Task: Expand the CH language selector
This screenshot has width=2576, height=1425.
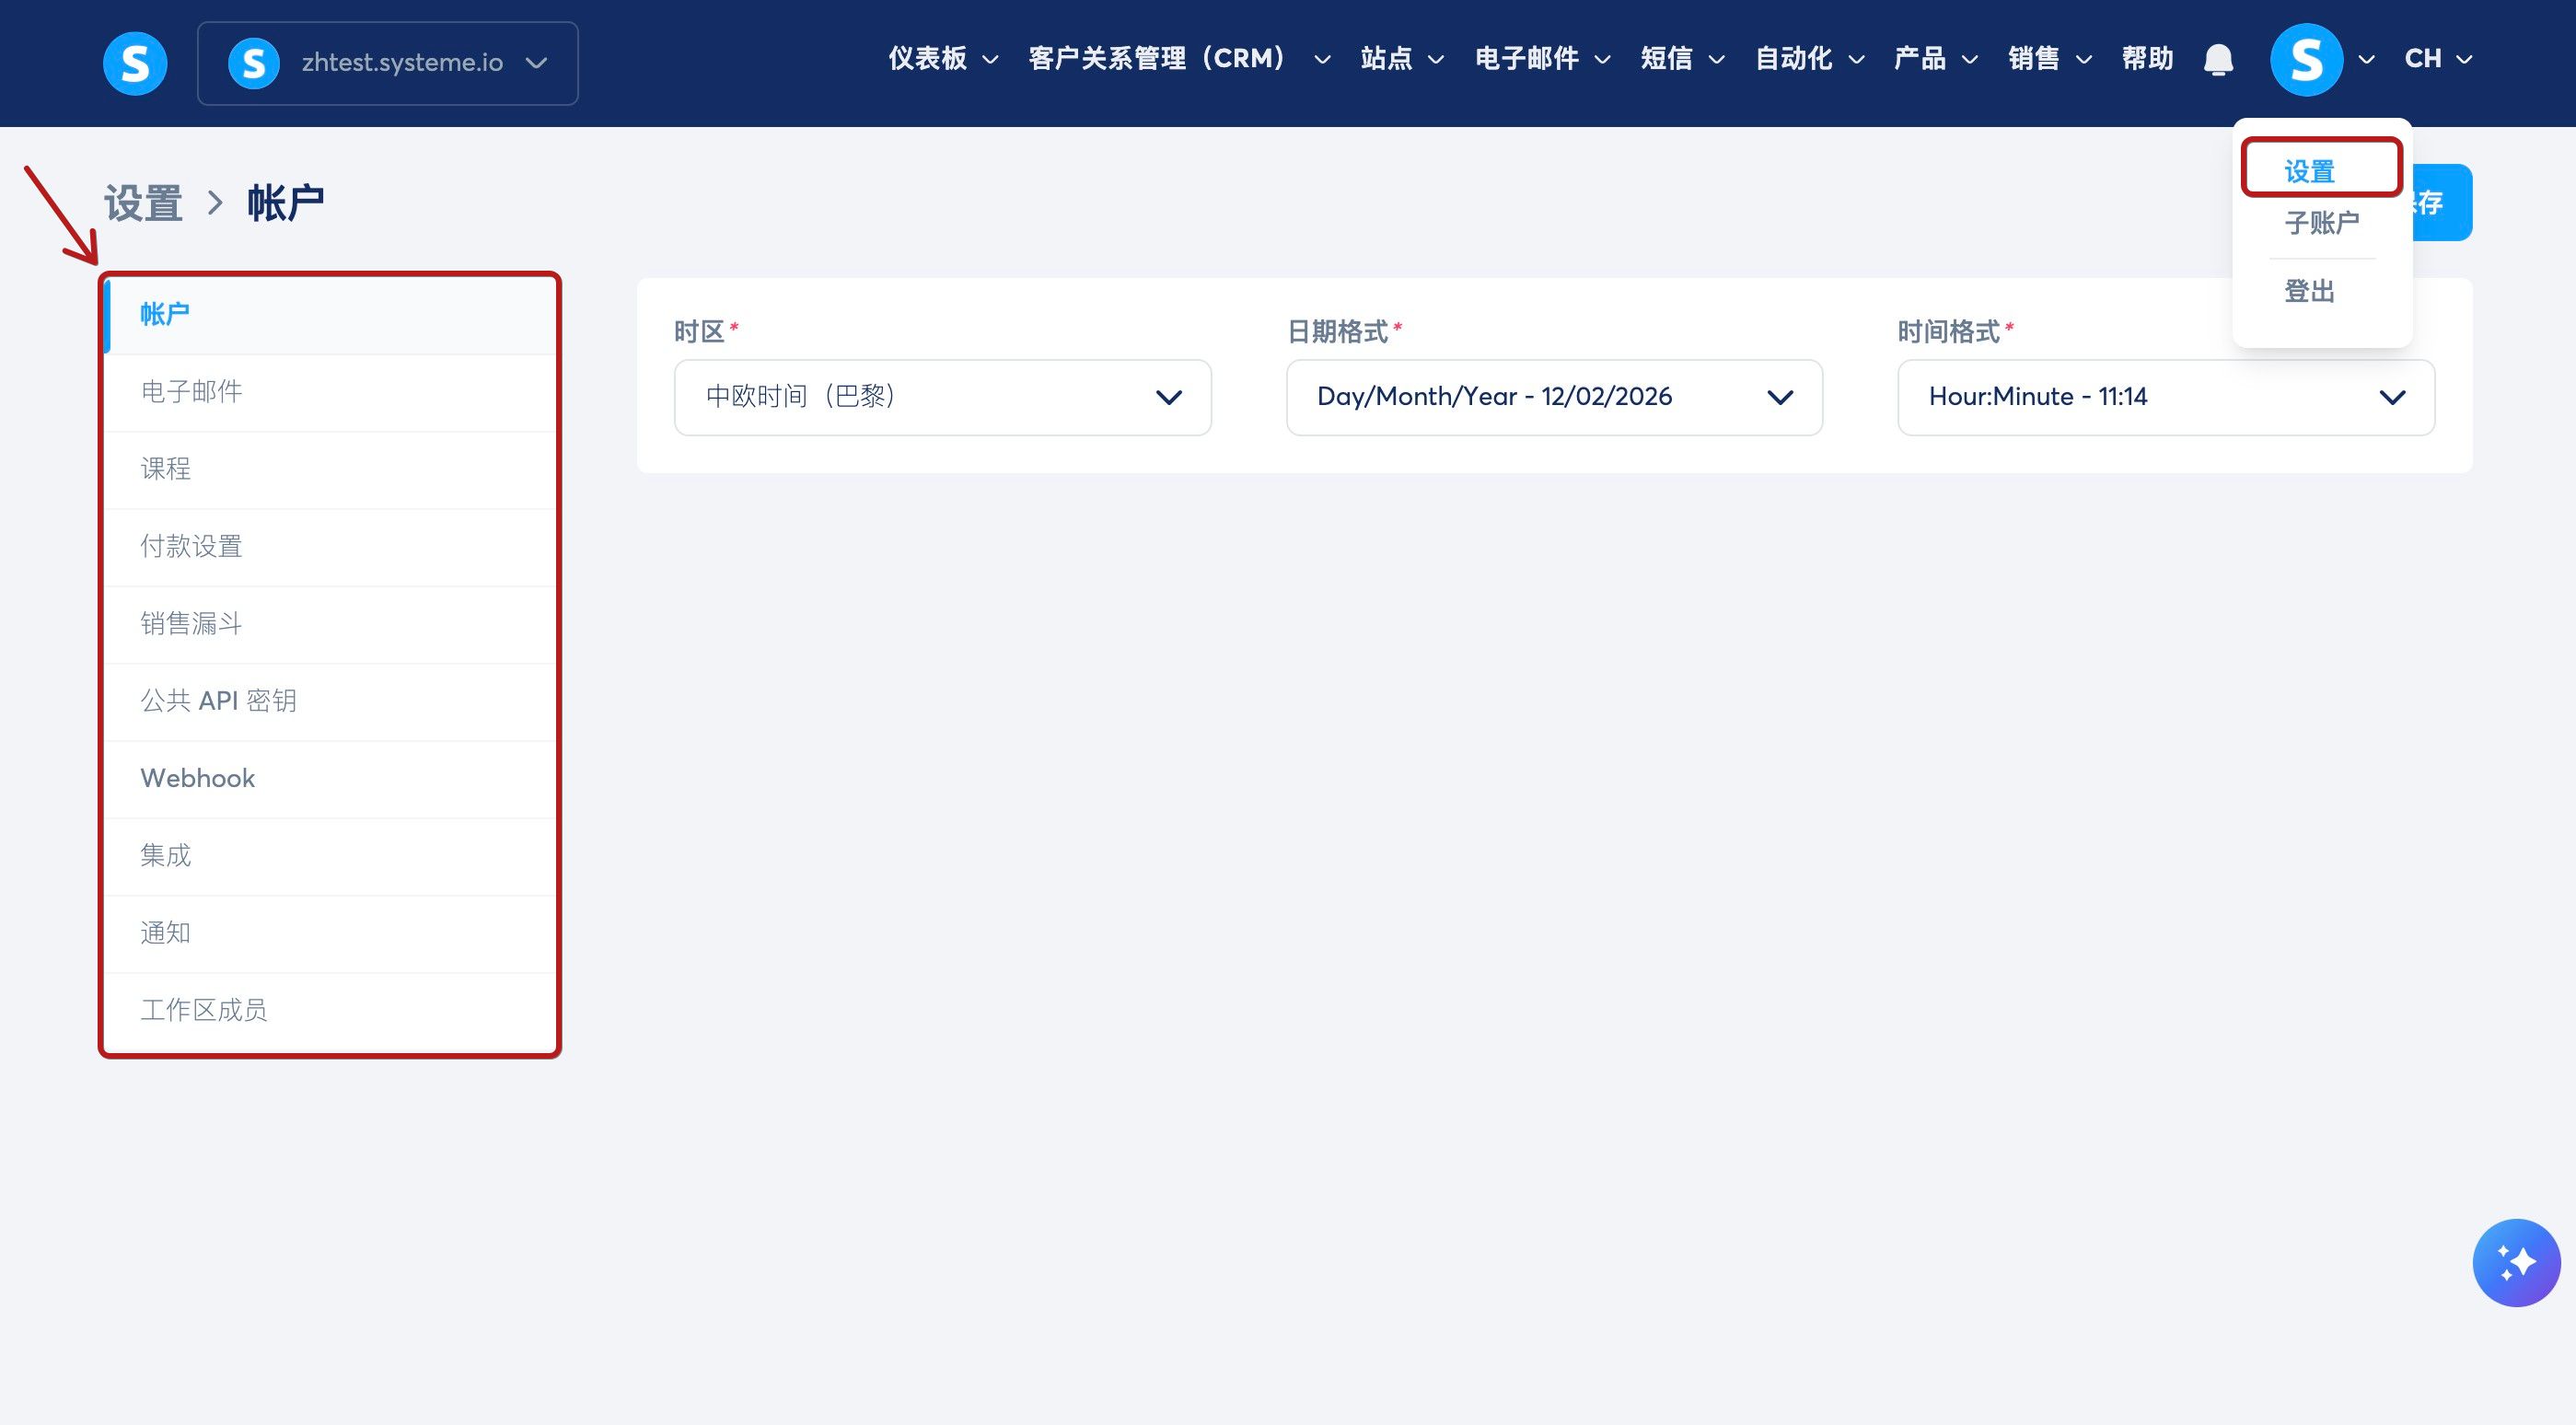Action: coord(2438,59)
